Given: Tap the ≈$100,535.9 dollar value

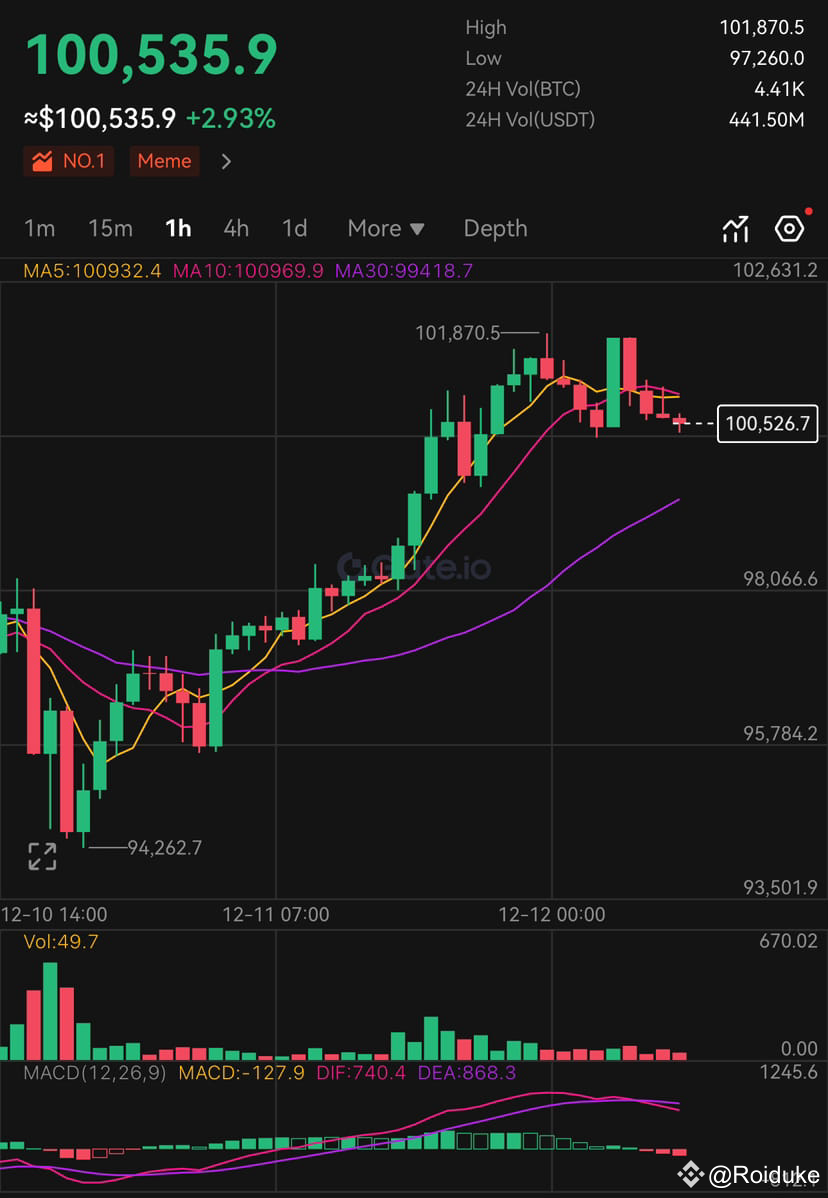Looking at the screenshot, I should 100,118.
